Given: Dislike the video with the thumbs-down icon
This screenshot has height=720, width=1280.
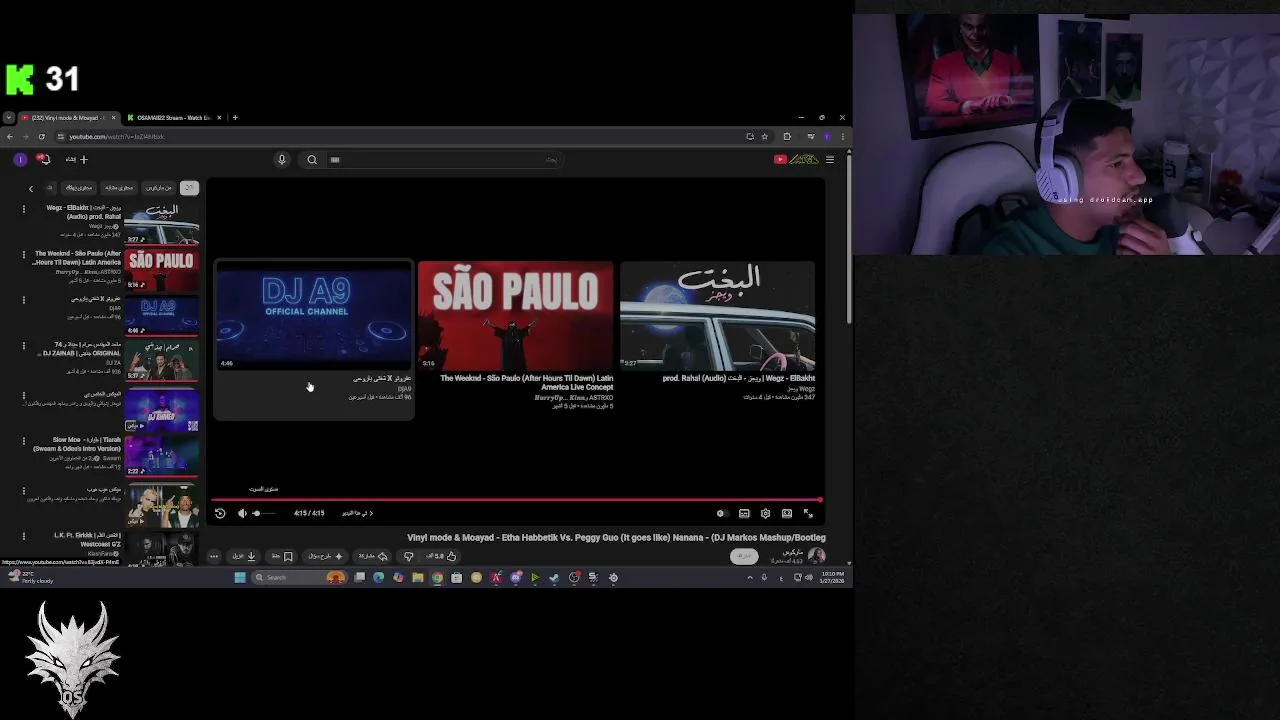Looking at the screenshot, I should point(408,556).
